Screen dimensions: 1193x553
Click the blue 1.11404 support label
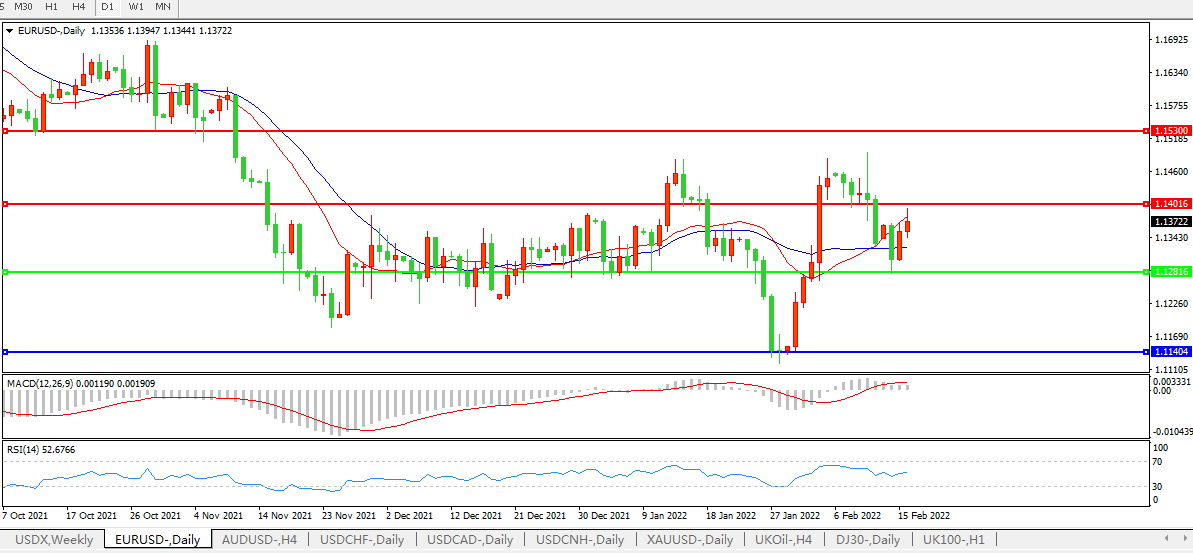click(x=1170, y=352)
